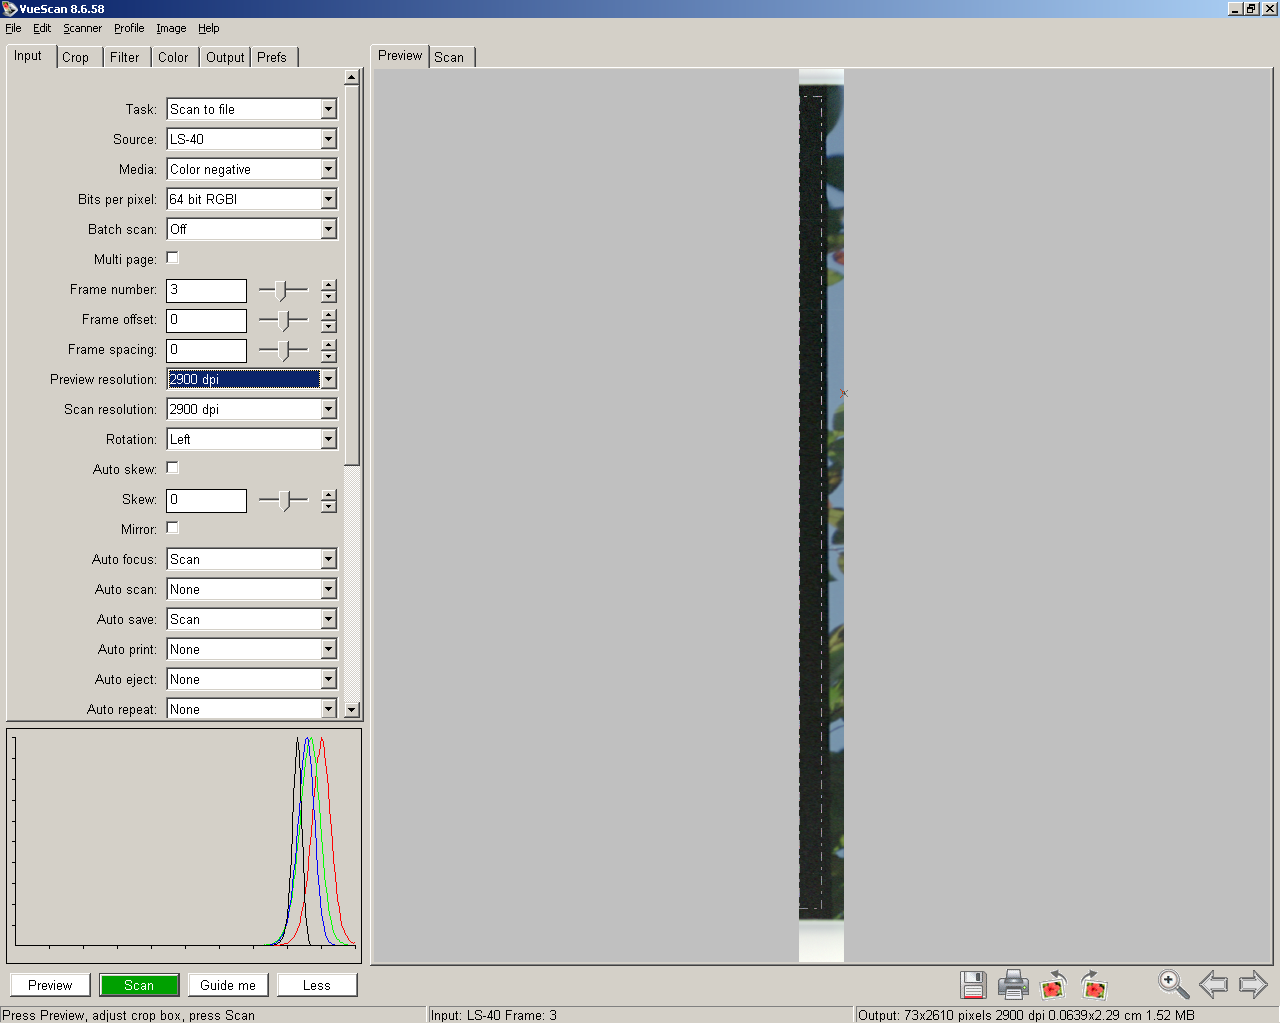The width and height of the screenshot is (1280, 1024).
Task: Increase Frame number with stepper up arrow
Action: [x=328, y=285]
